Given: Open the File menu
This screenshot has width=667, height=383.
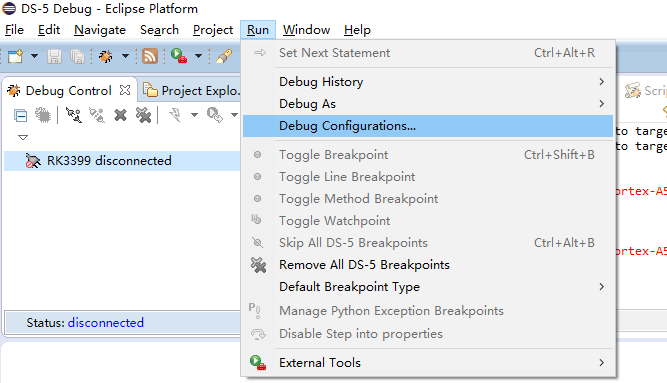Looking at the screenshot, I should point(14,30).
